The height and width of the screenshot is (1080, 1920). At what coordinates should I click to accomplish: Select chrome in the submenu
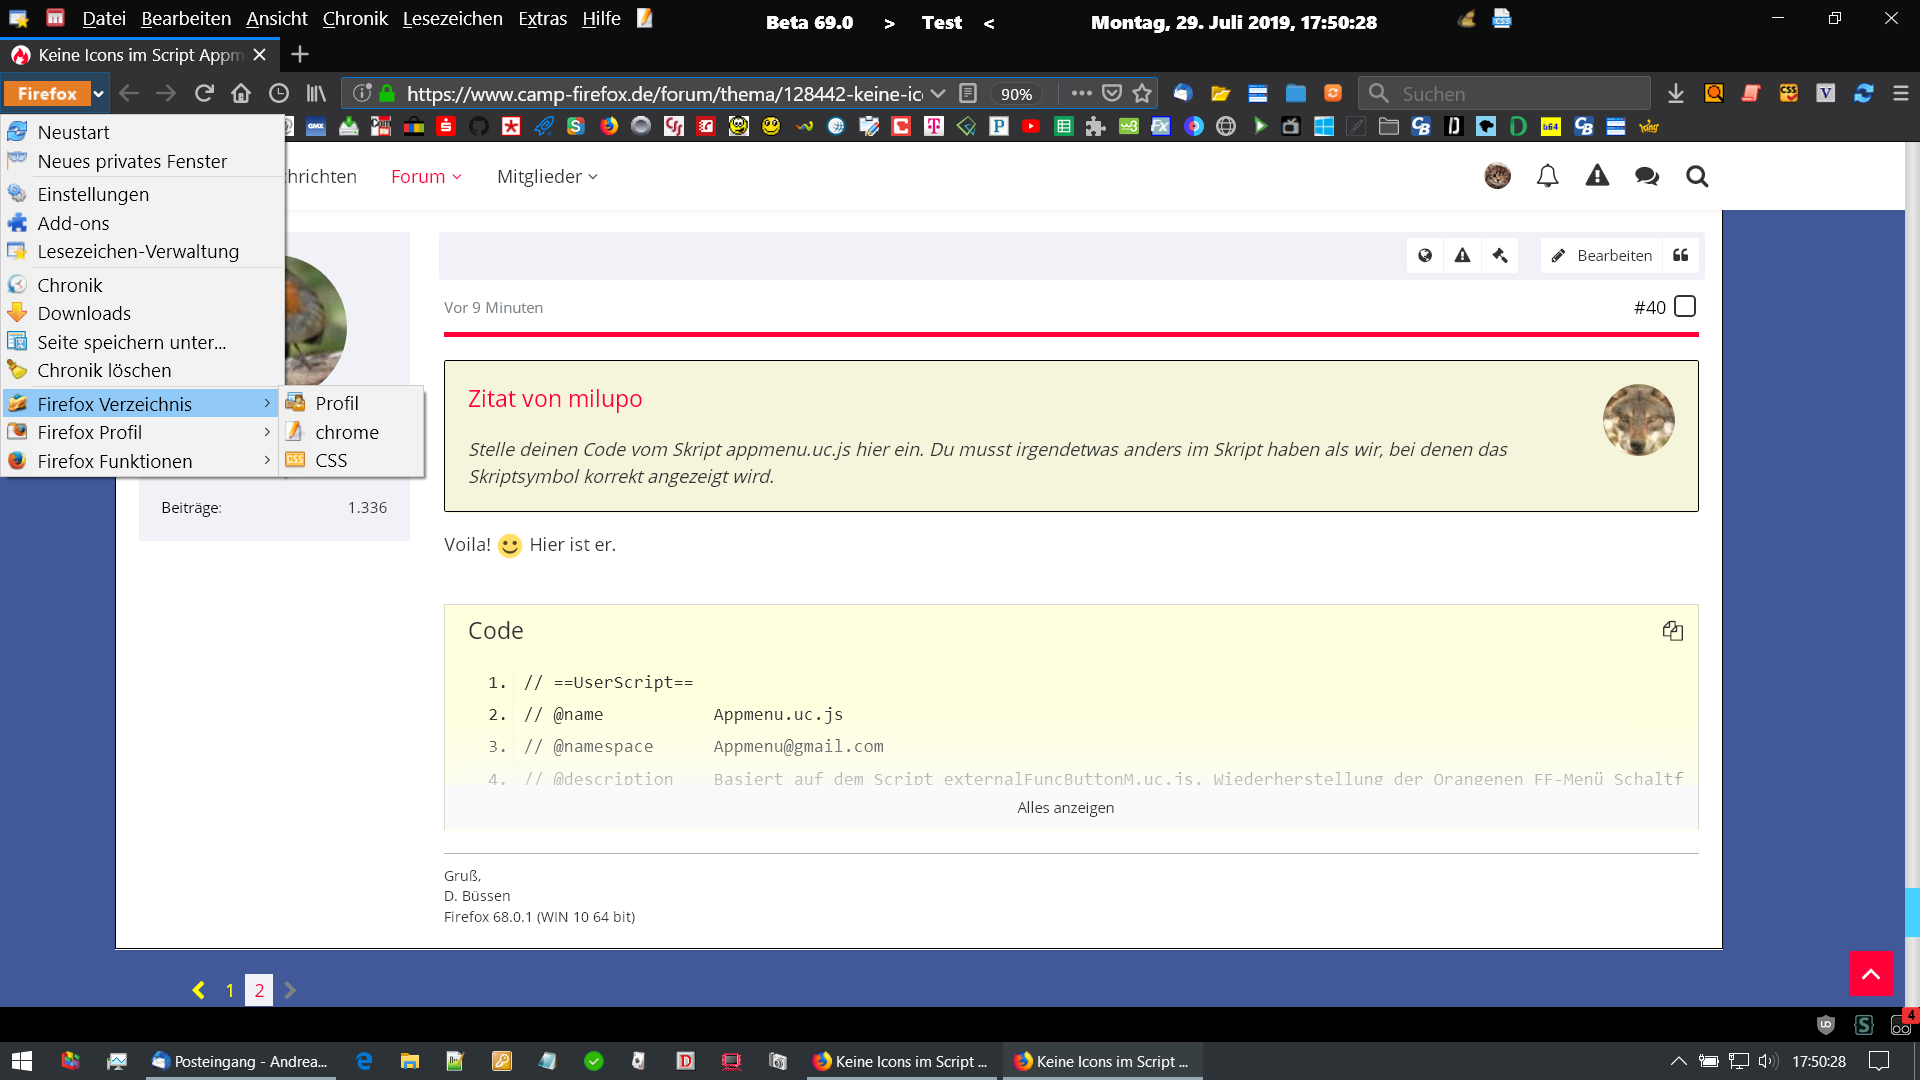(347, 432)
